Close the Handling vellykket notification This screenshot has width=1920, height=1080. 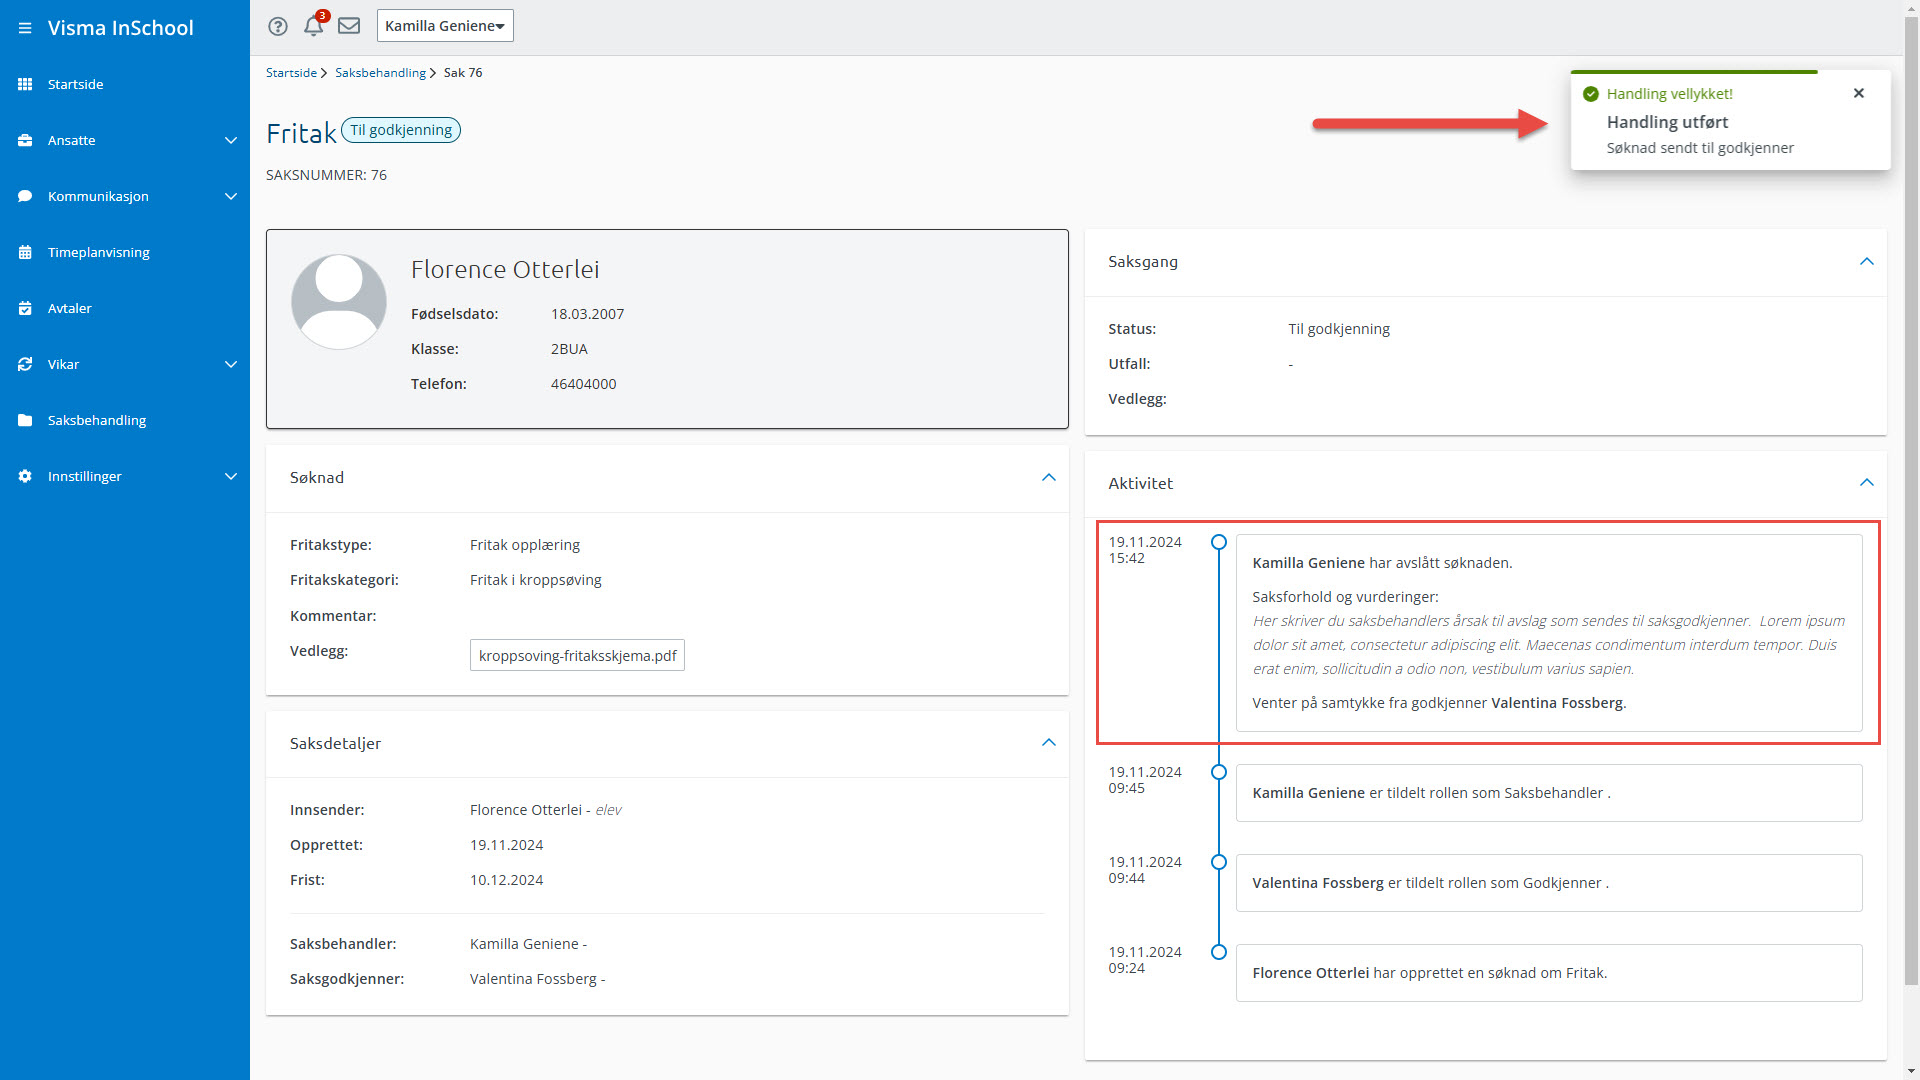pos(1859,93)
